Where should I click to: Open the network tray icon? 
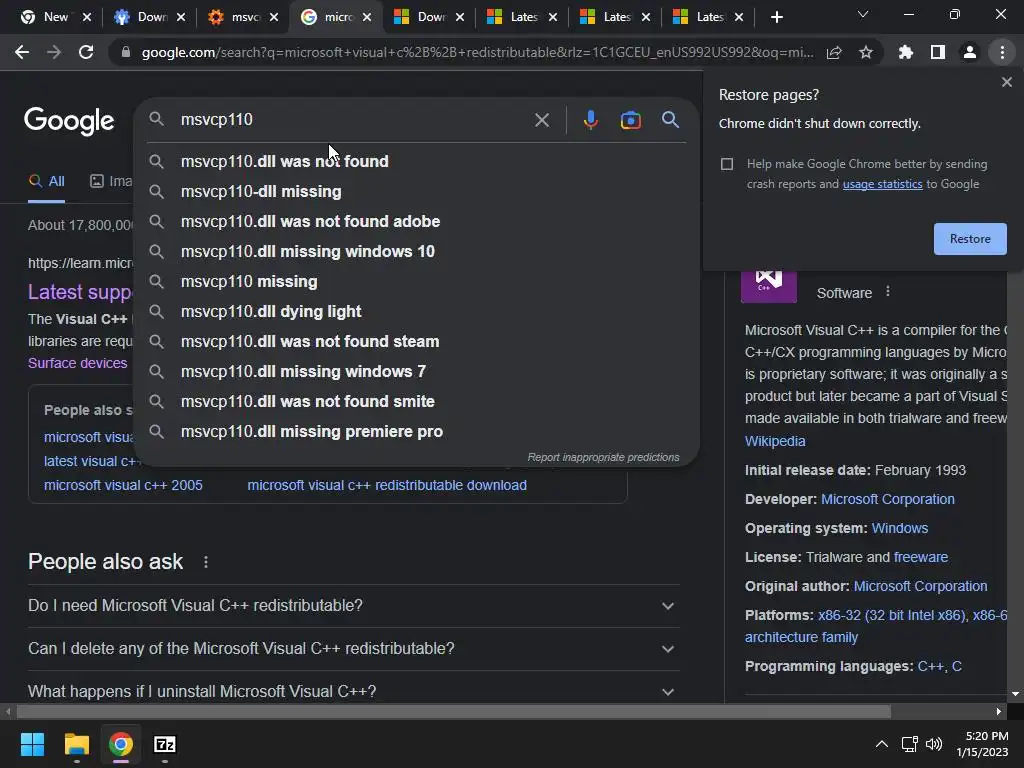click(909, 743)
